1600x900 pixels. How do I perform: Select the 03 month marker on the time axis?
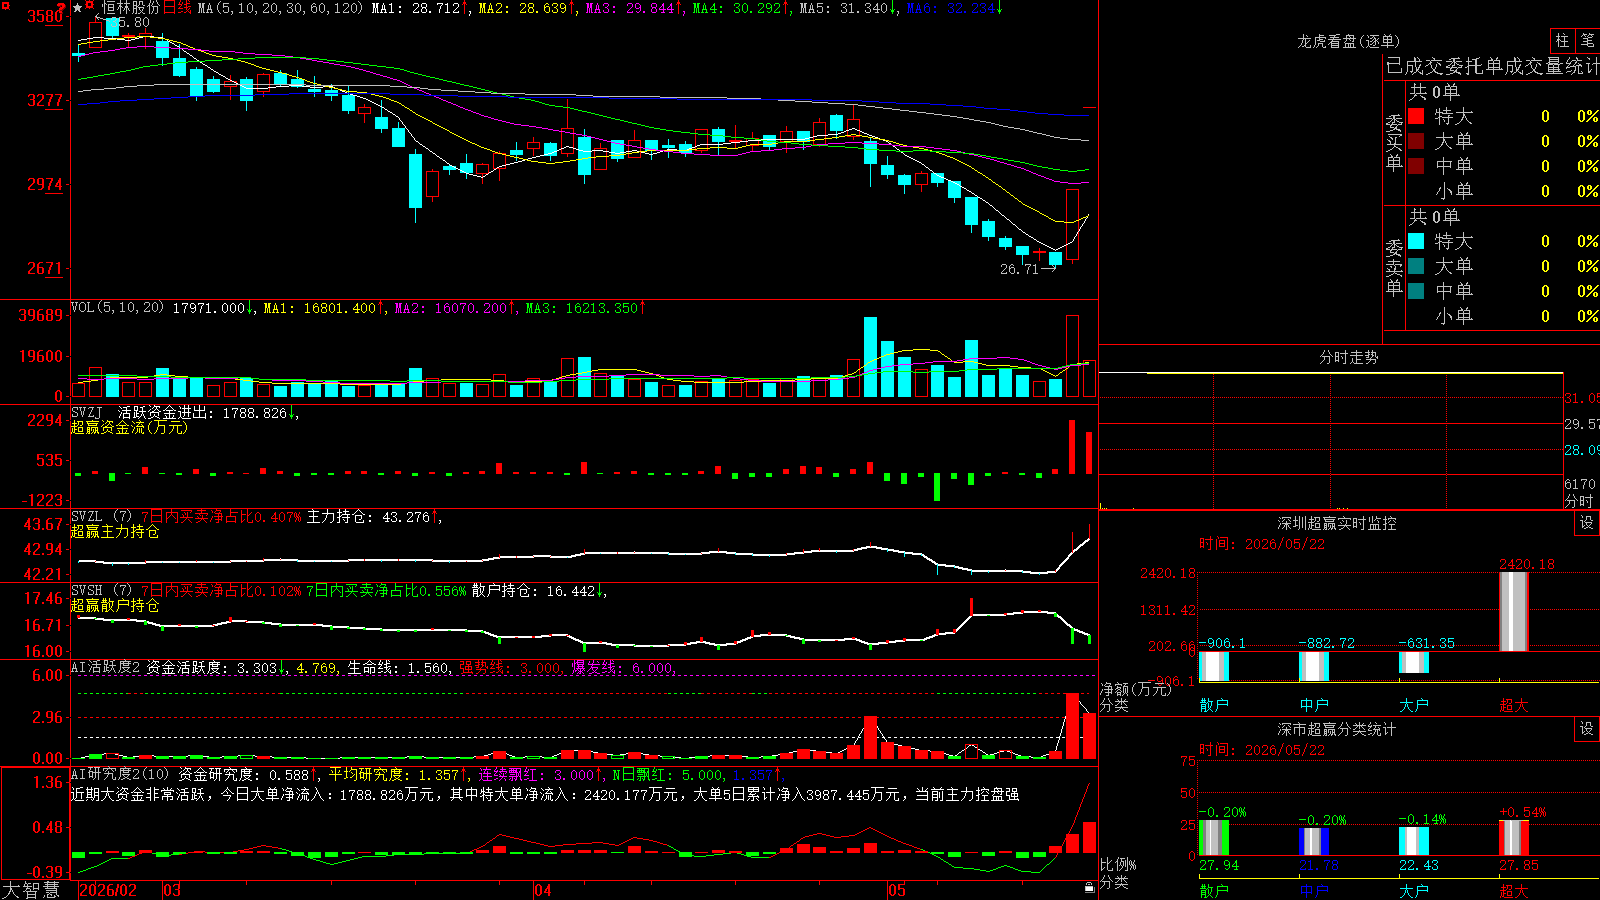172,890
